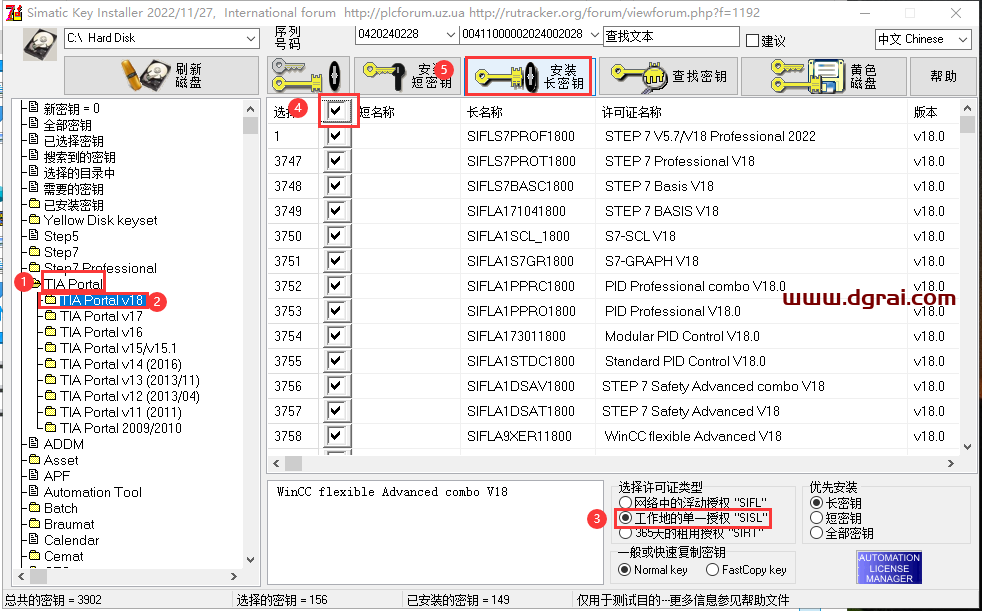Select the TIA Portal v15/v15.1 folder
Screen dimensions: 982x611
[118, 348]
